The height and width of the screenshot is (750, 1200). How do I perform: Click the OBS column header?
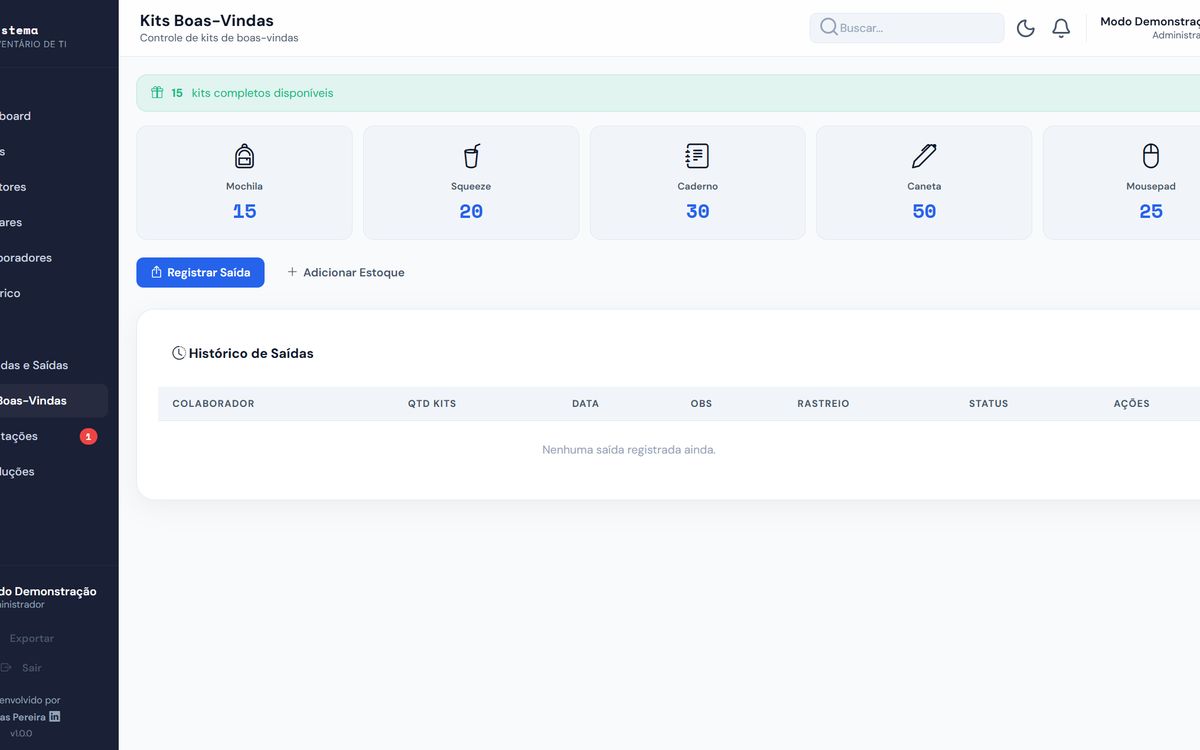point(701,404)
